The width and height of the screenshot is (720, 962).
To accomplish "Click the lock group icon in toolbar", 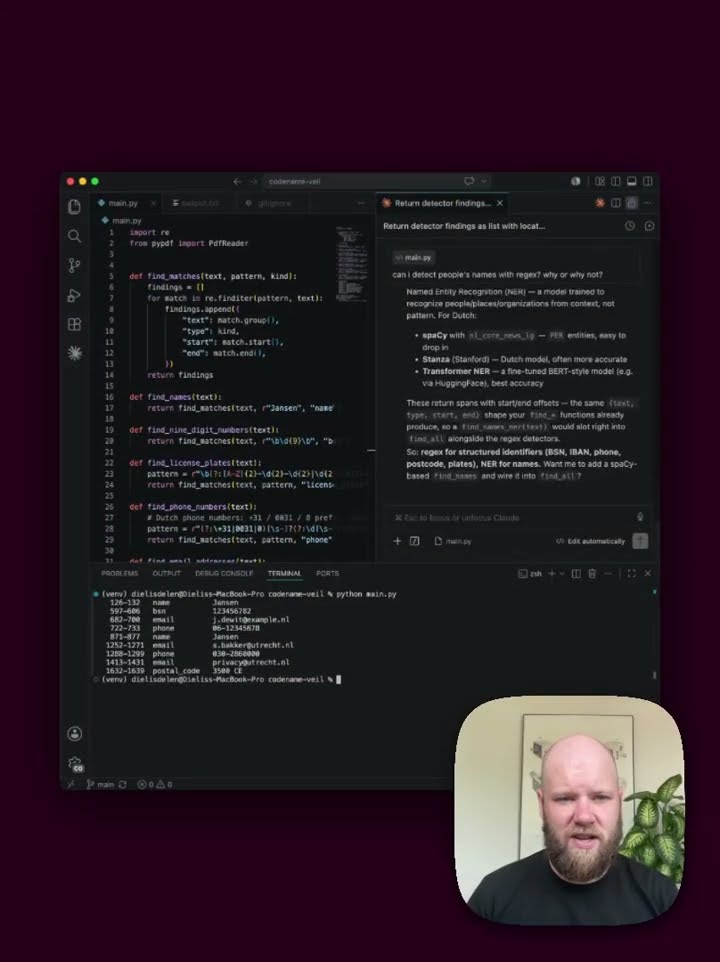I will [632, 203].
